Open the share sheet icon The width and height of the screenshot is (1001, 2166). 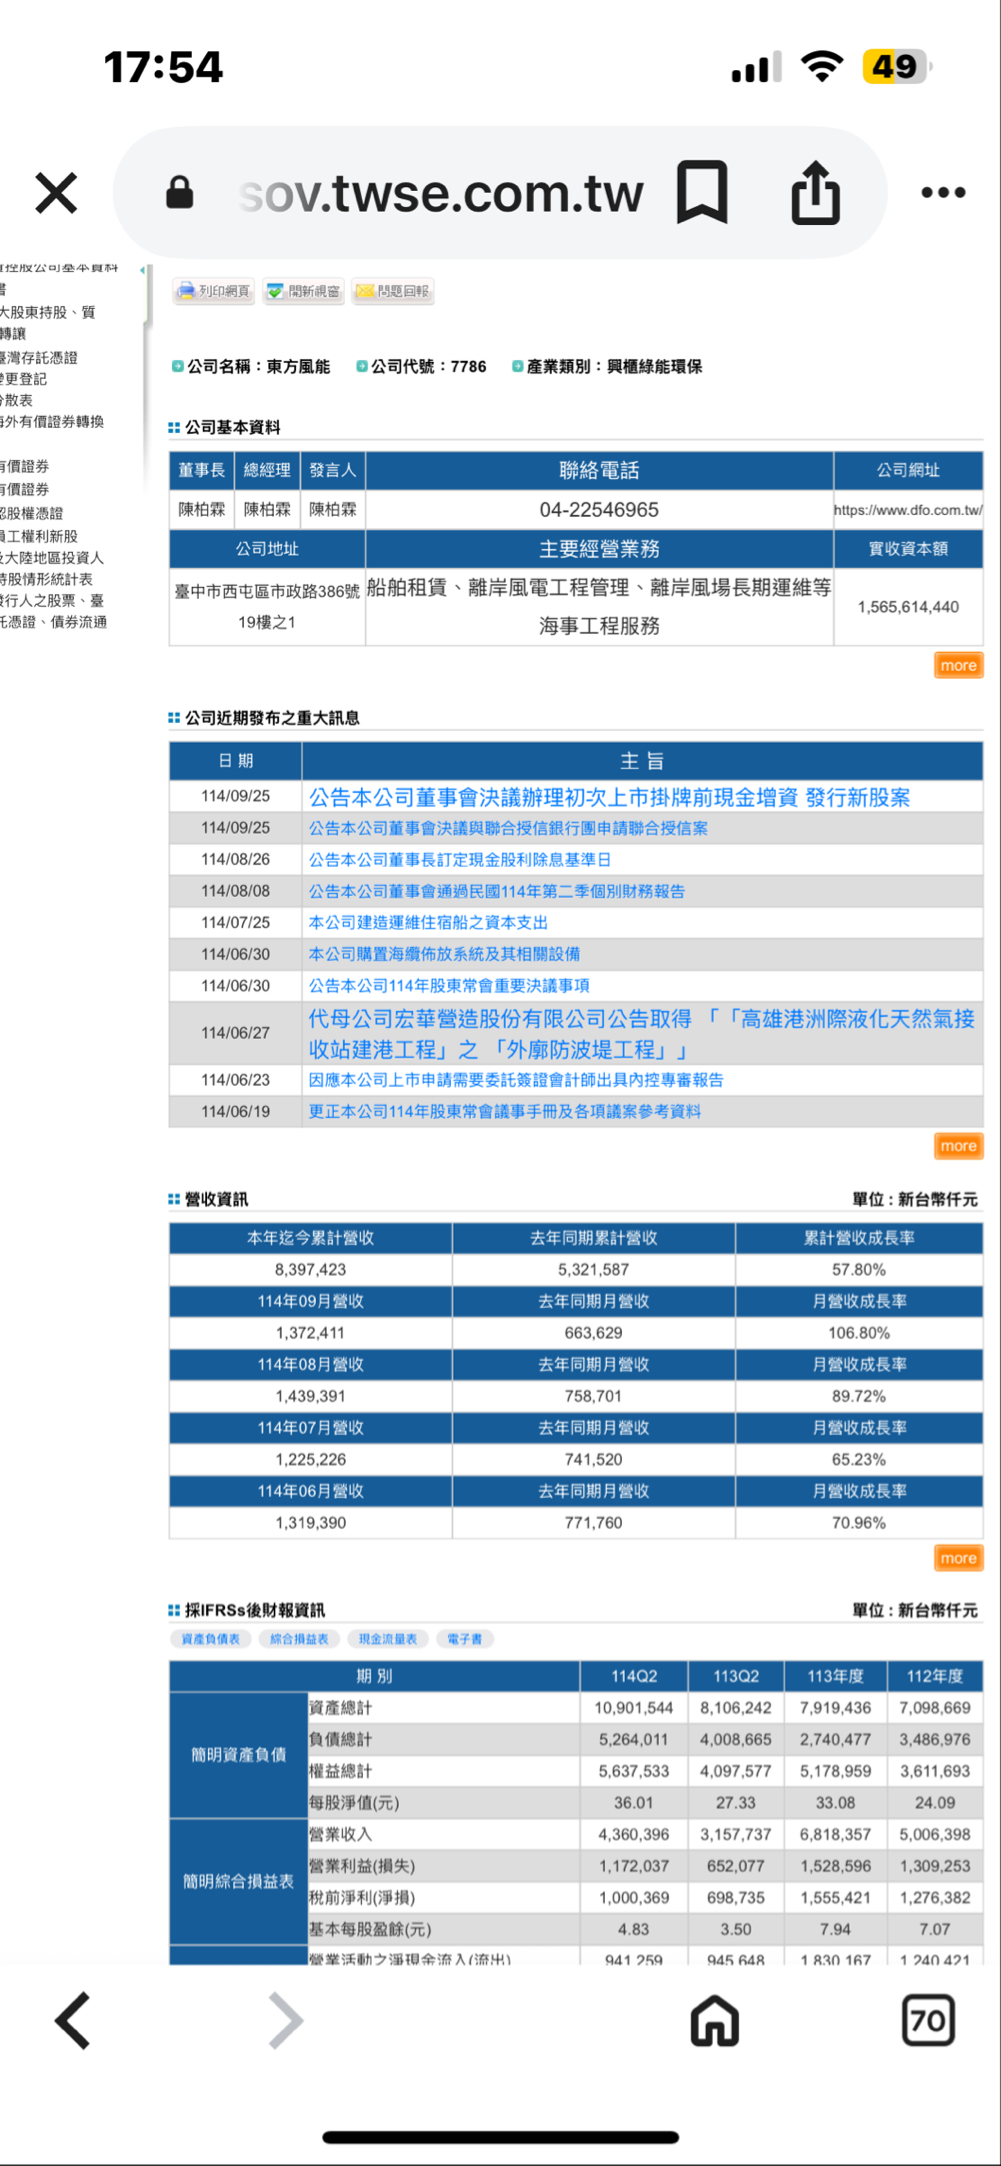coord(815,192)
